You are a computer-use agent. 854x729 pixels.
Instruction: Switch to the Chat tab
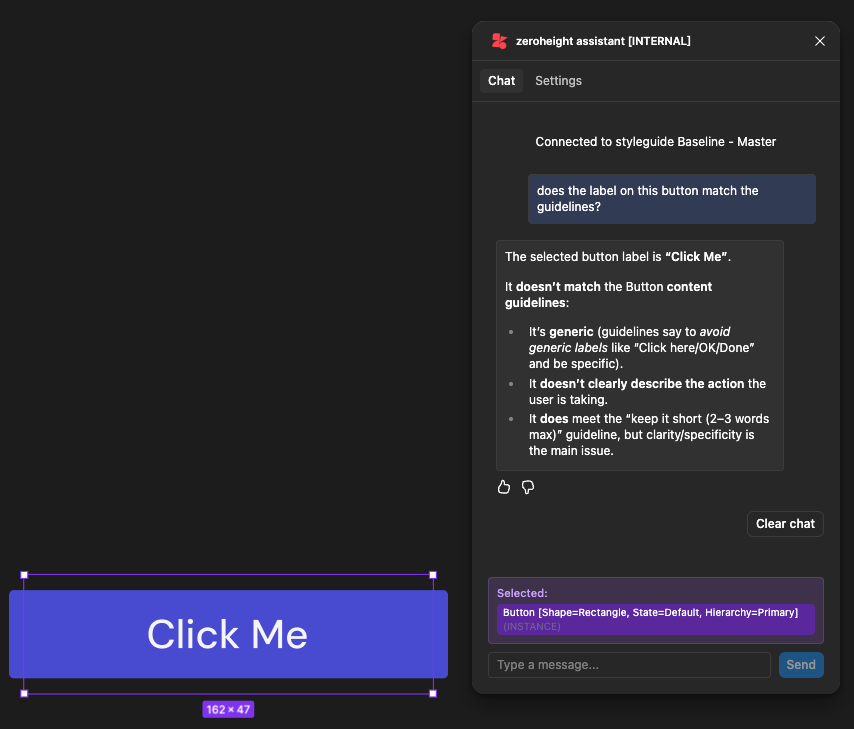501,81
